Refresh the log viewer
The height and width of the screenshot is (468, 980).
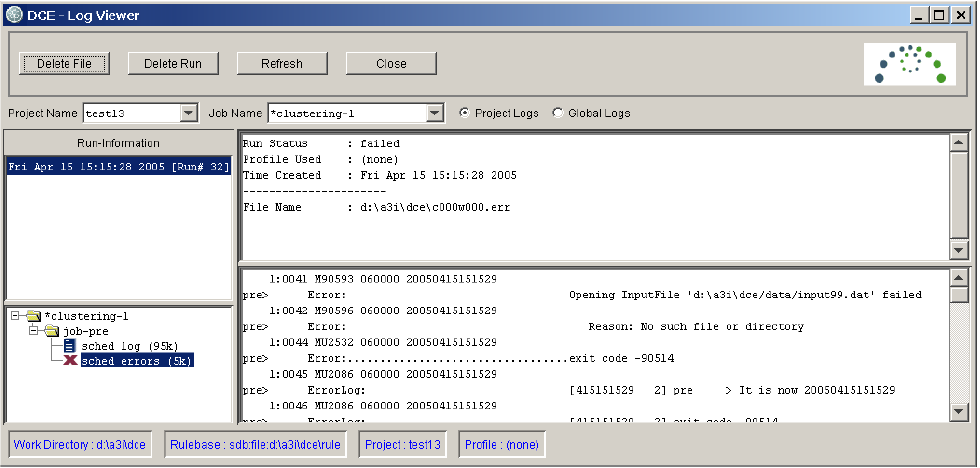(282, 63)
